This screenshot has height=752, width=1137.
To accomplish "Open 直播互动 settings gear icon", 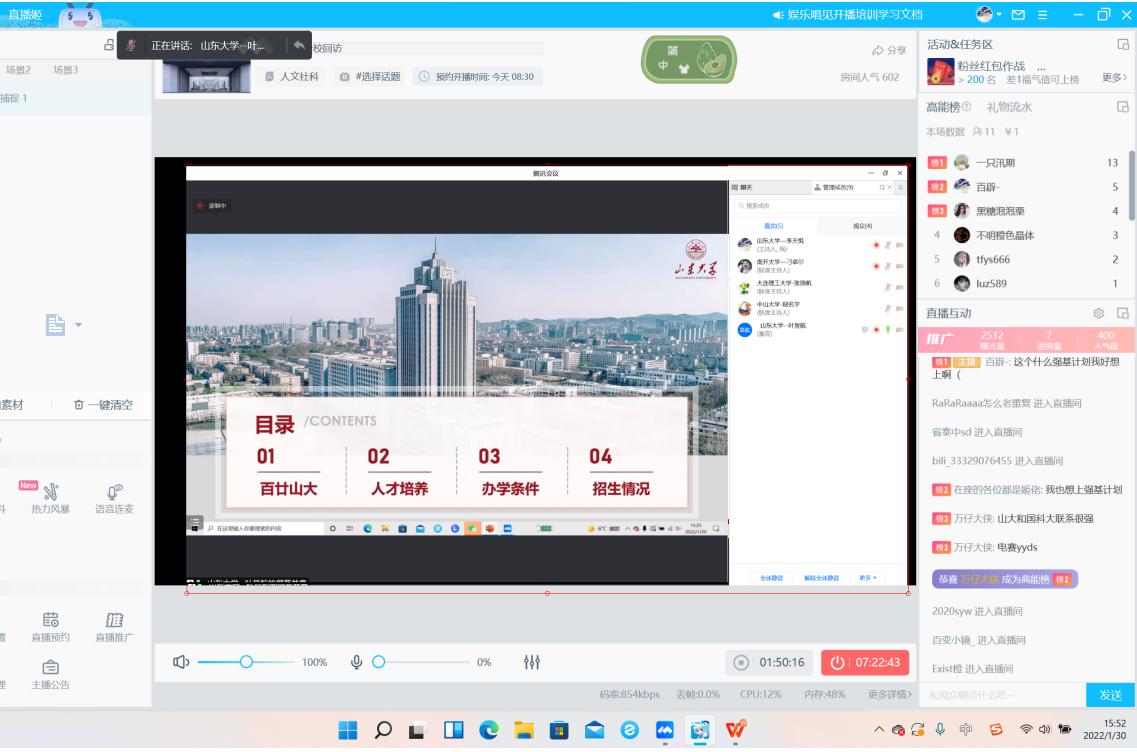I will (x=1098, y=313).
